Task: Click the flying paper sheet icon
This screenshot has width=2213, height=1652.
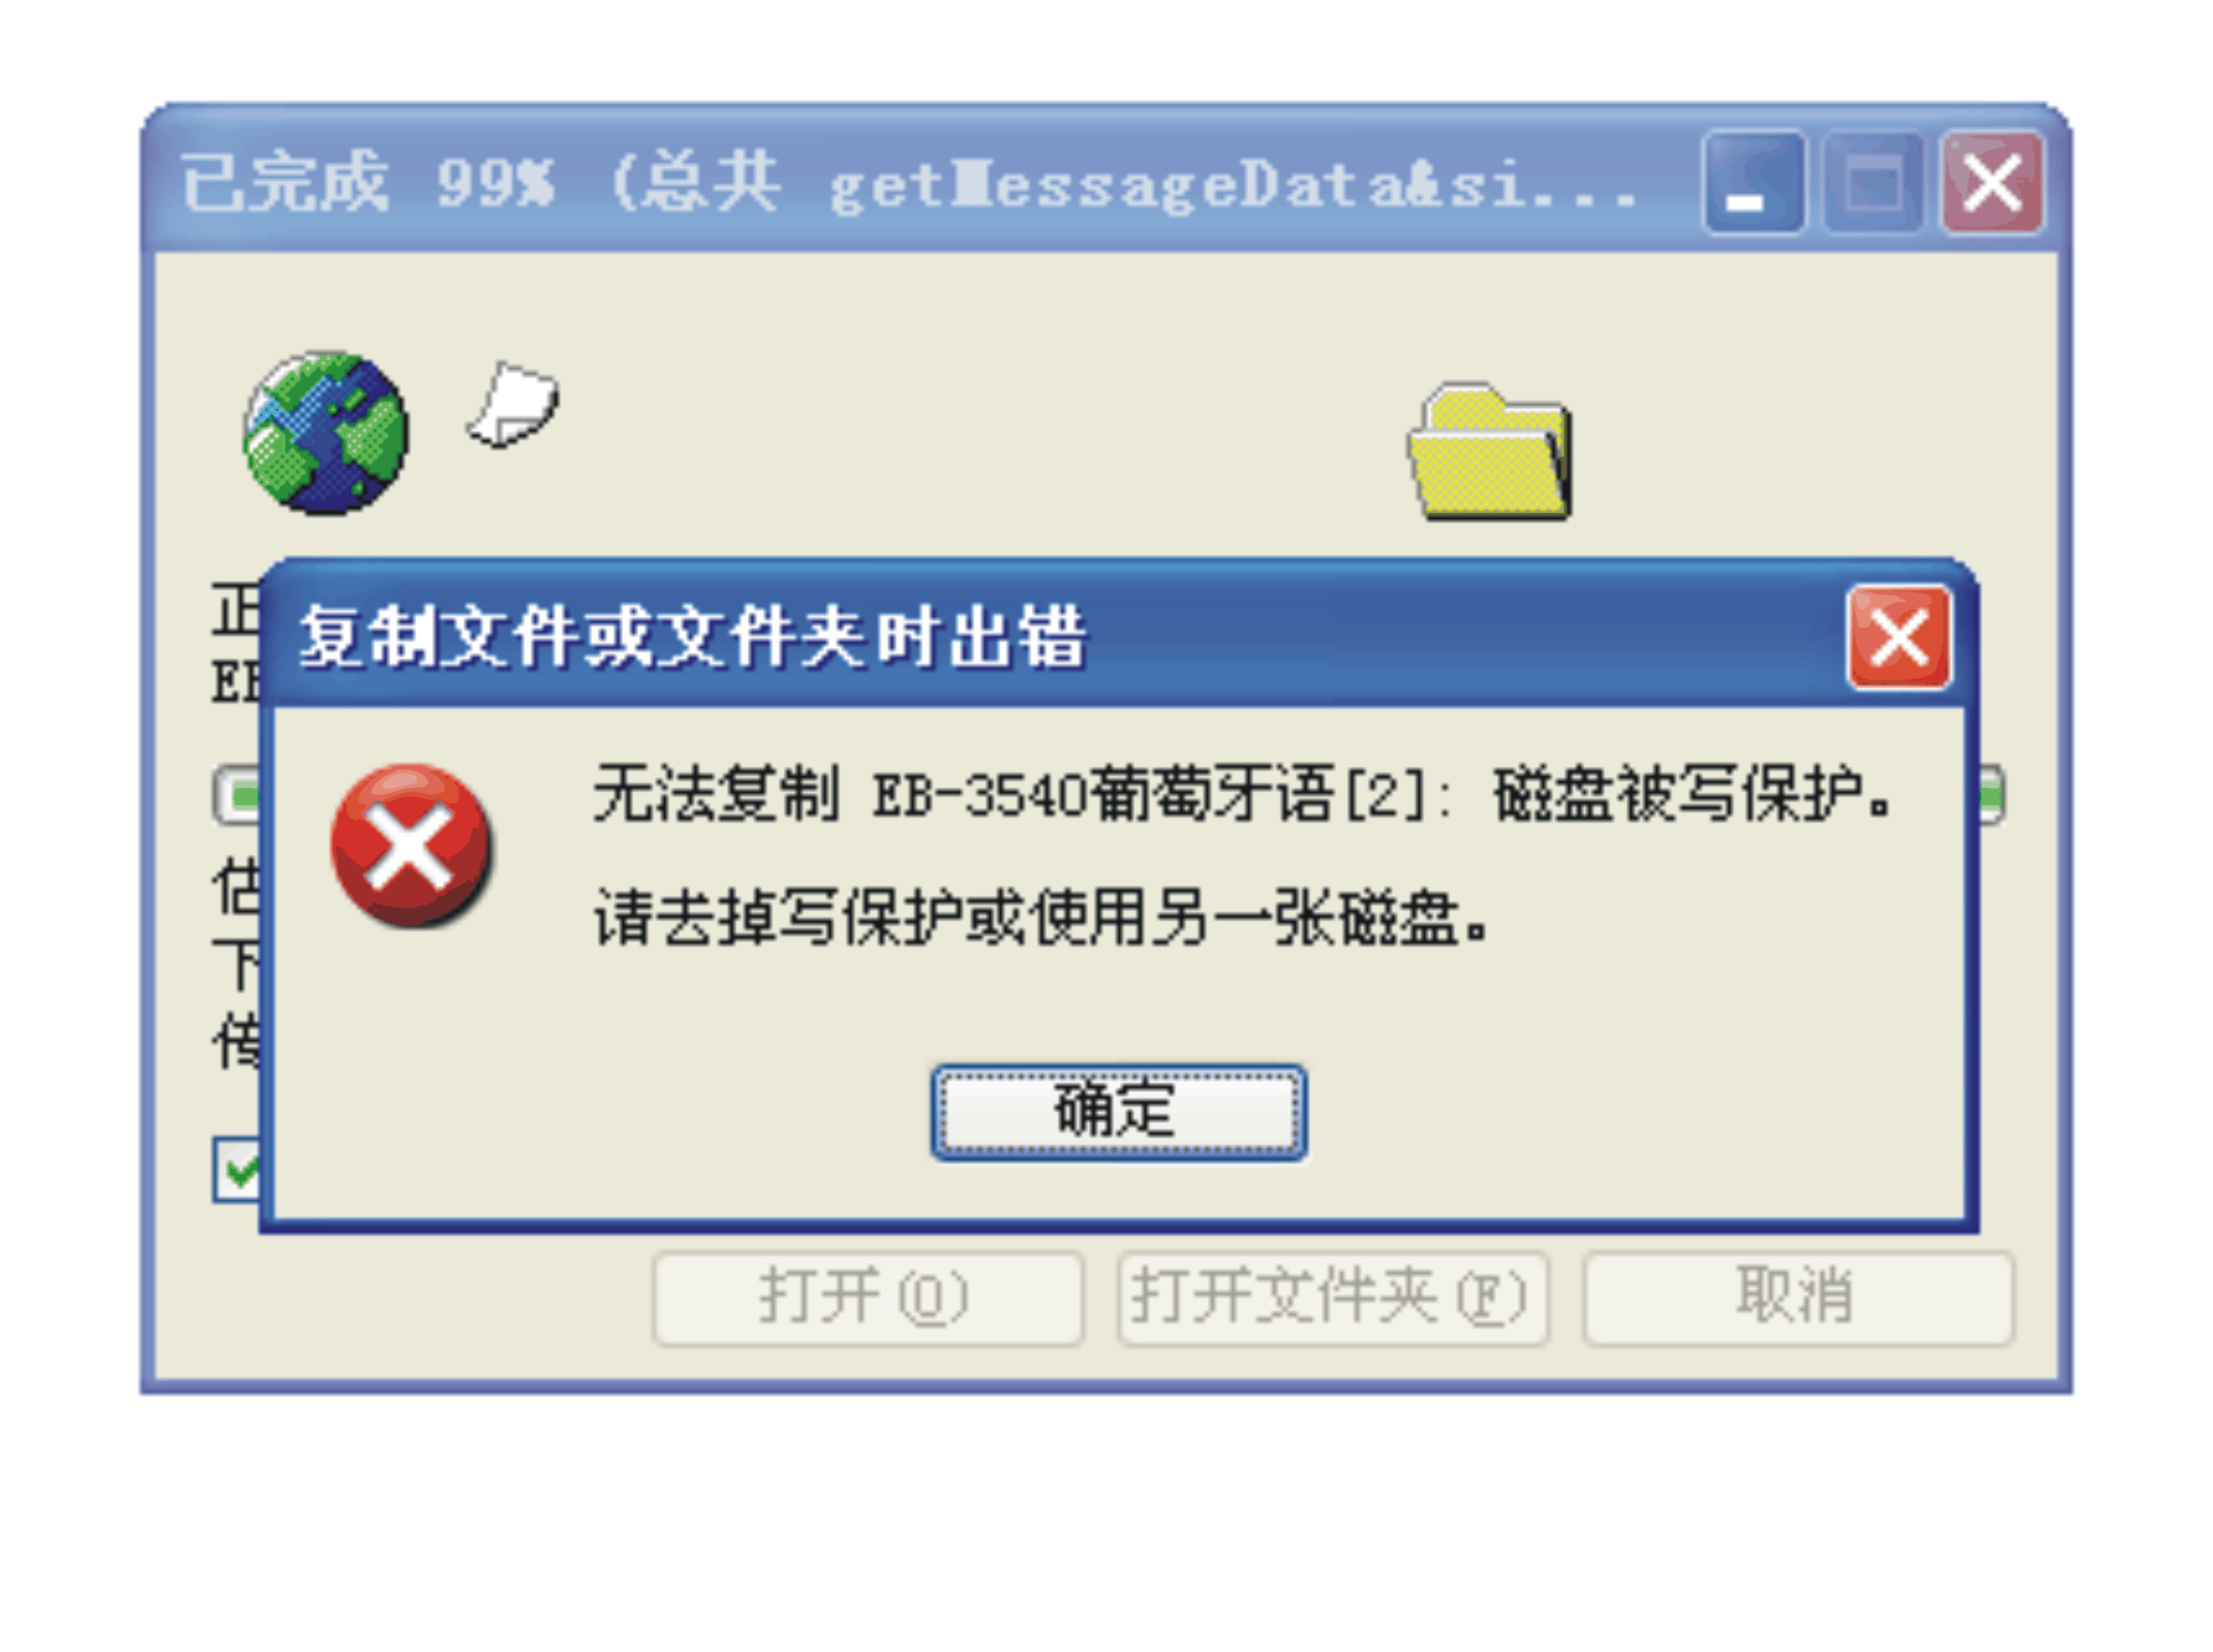Action: [x=514, y=405]
